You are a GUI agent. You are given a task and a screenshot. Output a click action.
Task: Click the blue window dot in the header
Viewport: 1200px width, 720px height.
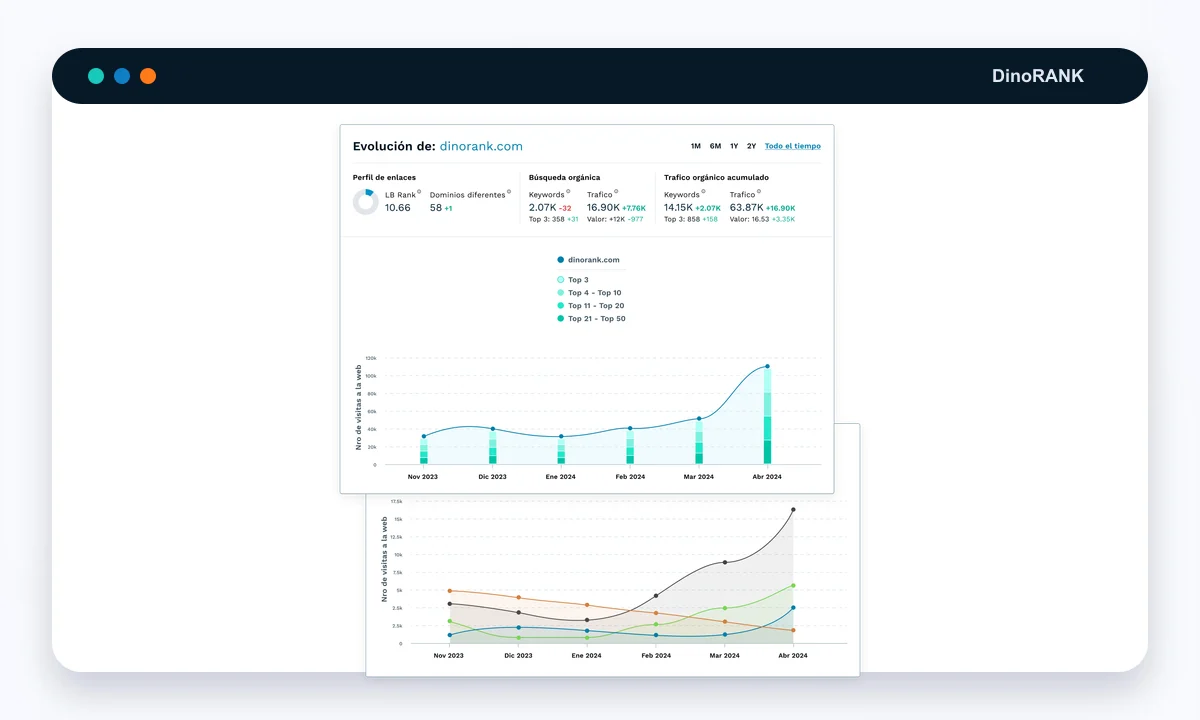tap(122, 76)
